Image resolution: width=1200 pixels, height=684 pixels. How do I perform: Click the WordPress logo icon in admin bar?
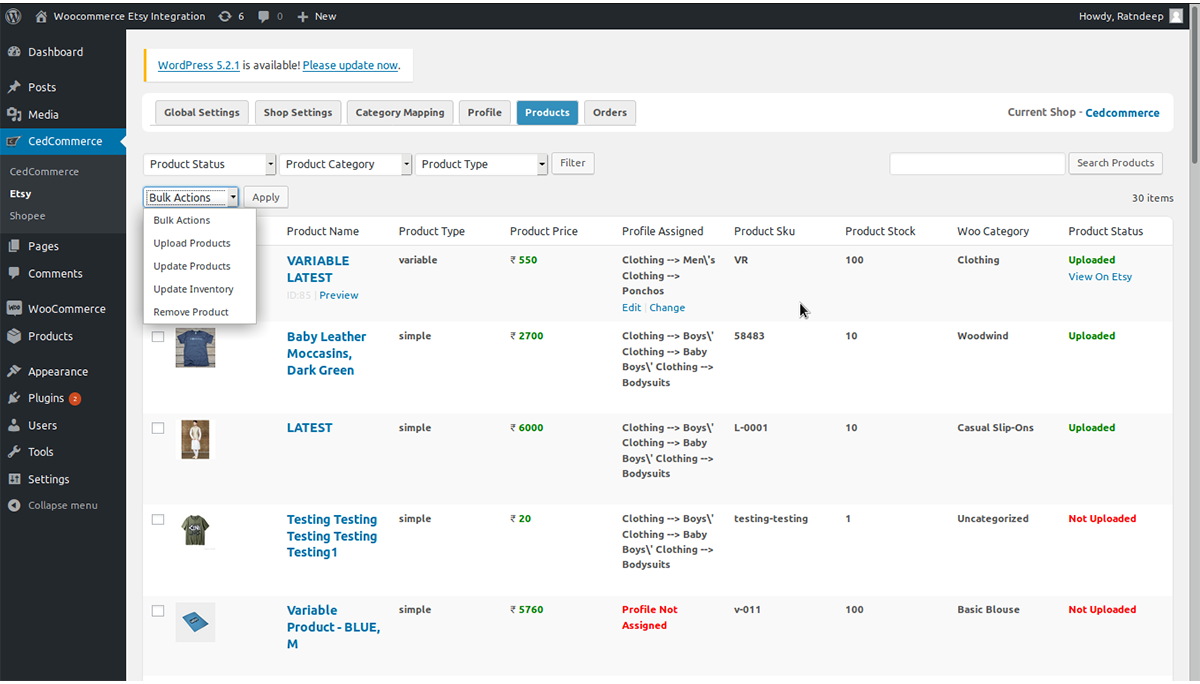pos(13,16)
